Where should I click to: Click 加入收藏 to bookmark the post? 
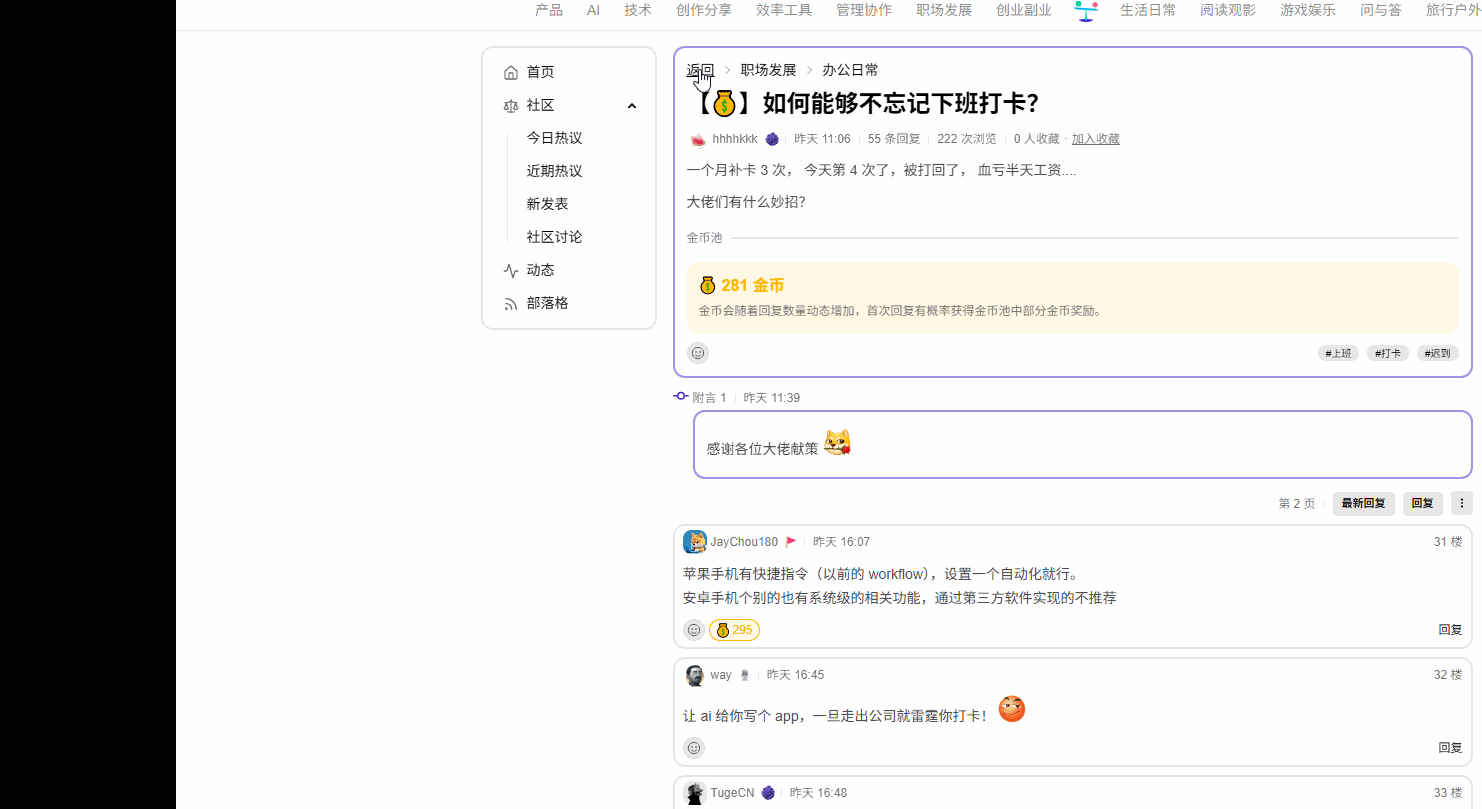point(1096,139)
